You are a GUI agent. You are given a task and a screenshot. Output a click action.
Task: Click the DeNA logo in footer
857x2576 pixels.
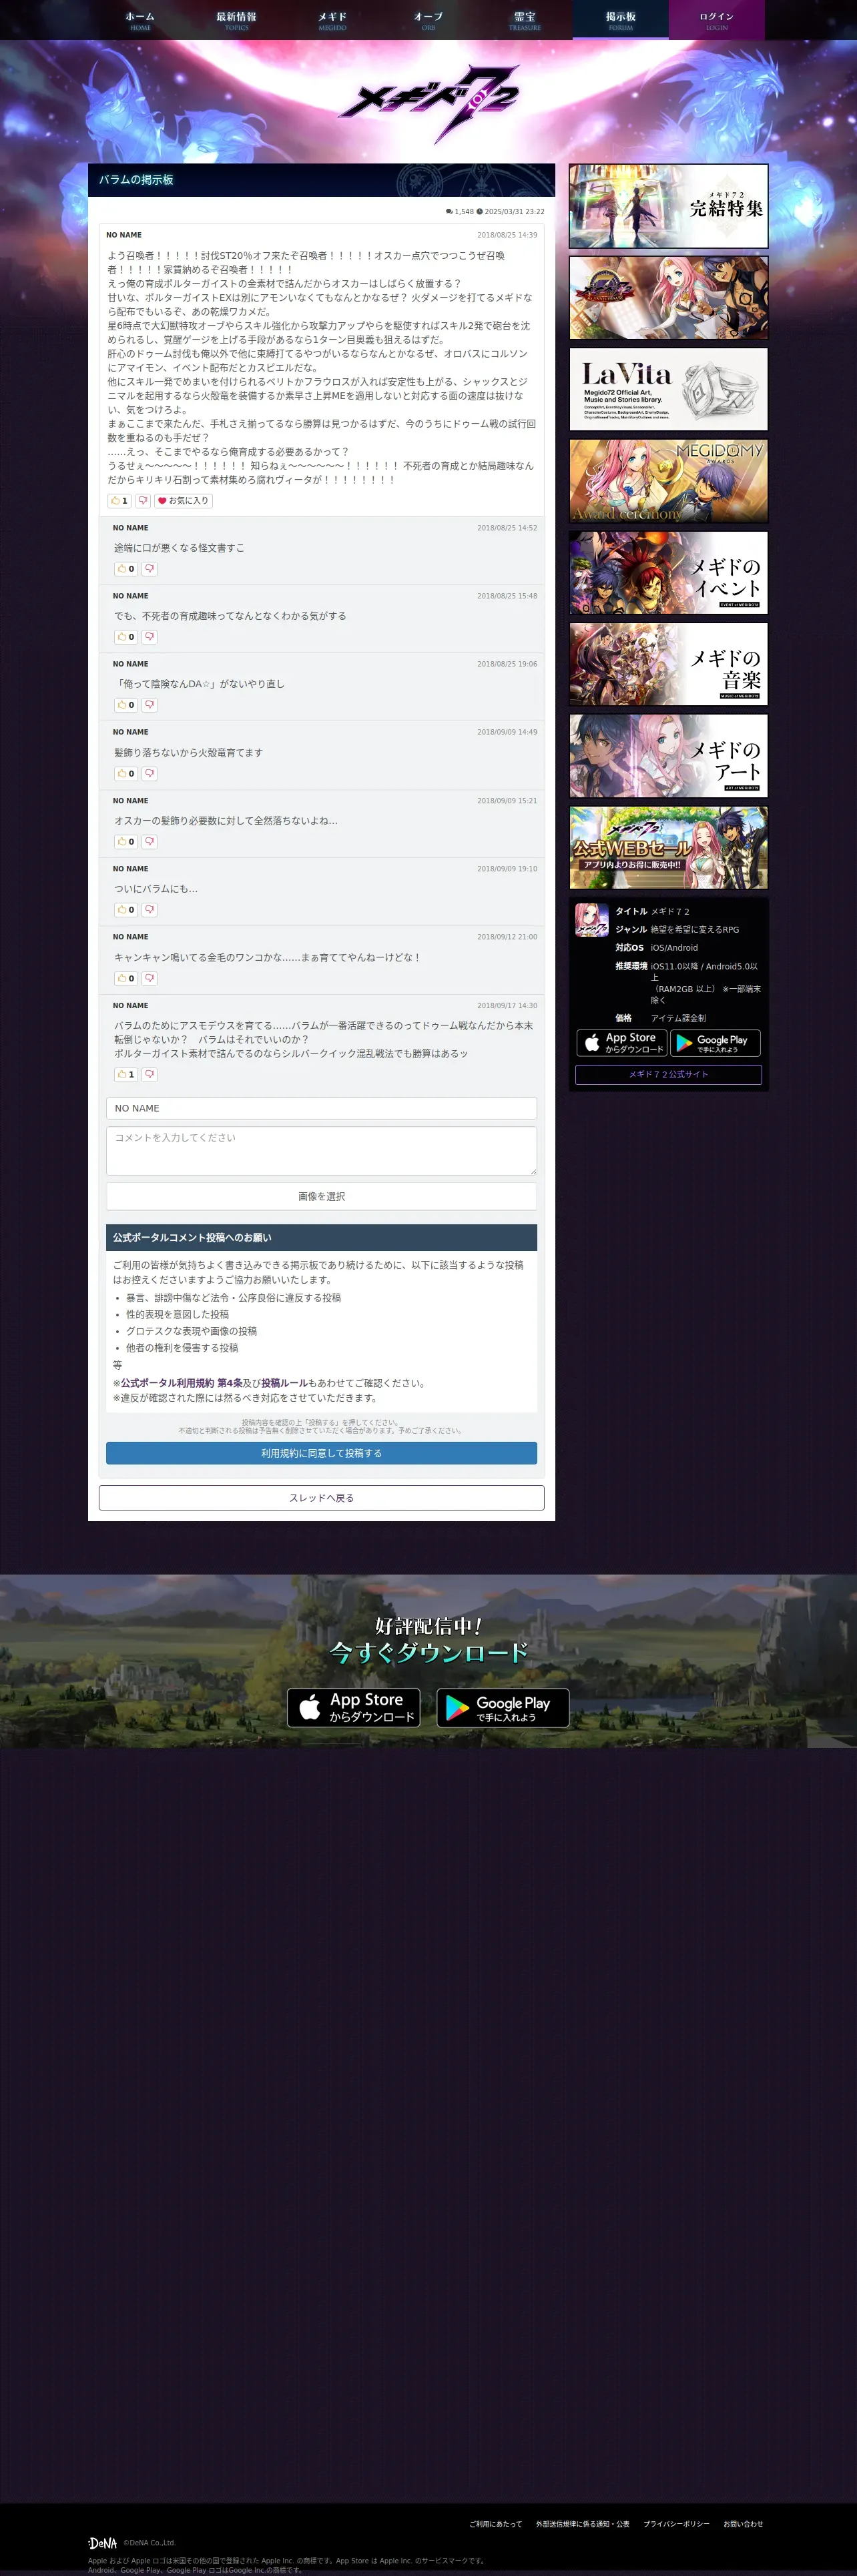(103, 2543)
